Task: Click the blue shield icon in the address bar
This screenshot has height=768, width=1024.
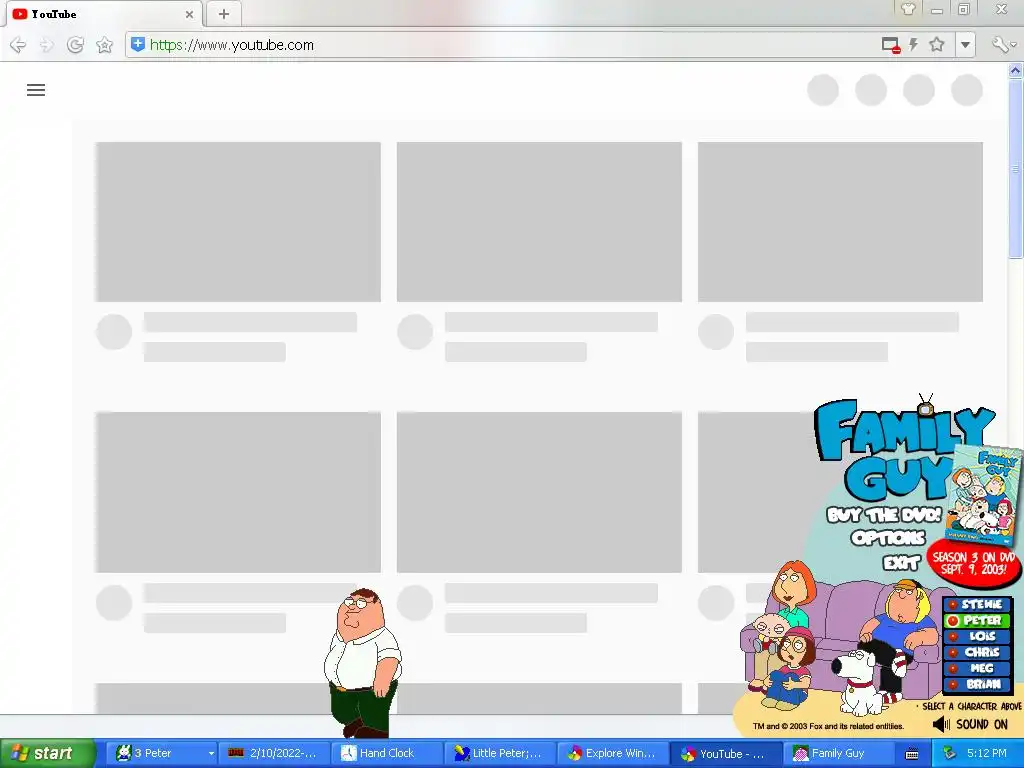Action: [x=138, y=44]
